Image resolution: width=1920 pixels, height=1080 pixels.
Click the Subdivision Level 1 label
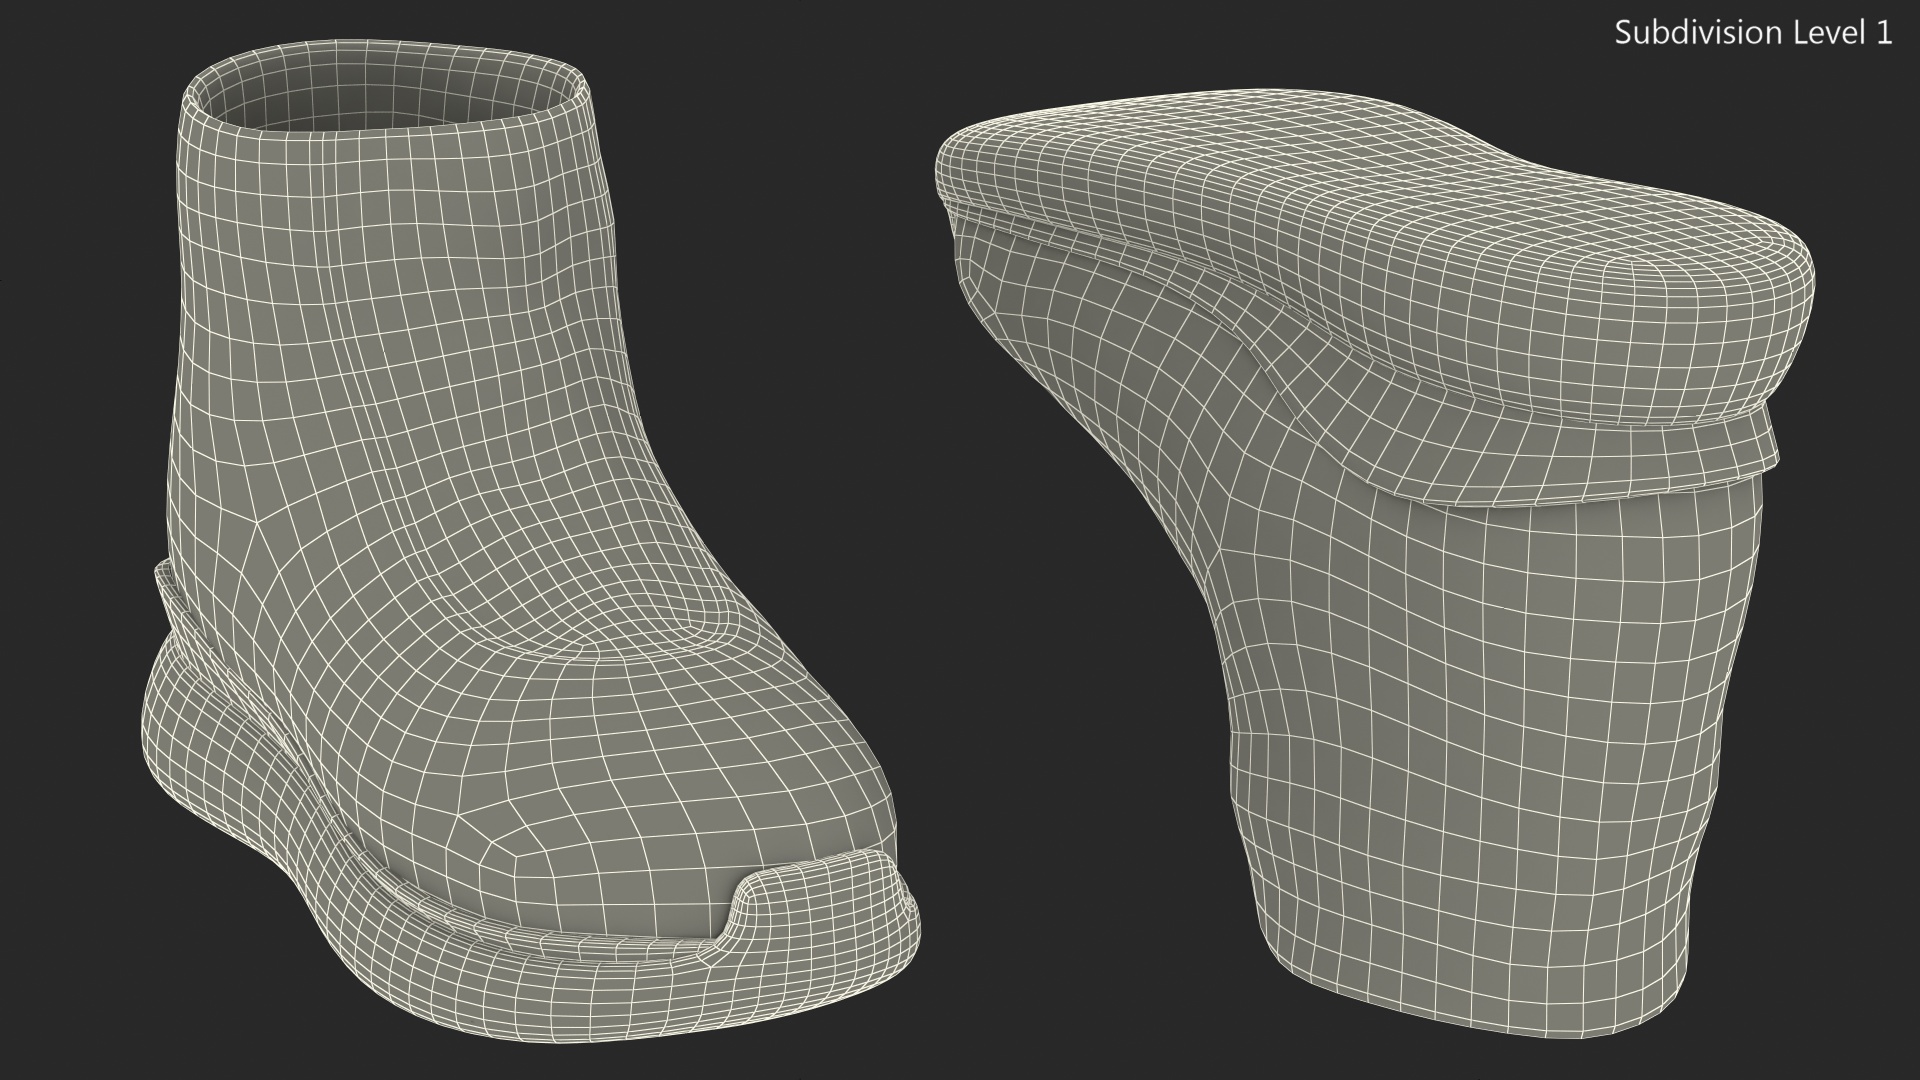click(x=1753, y=33)
